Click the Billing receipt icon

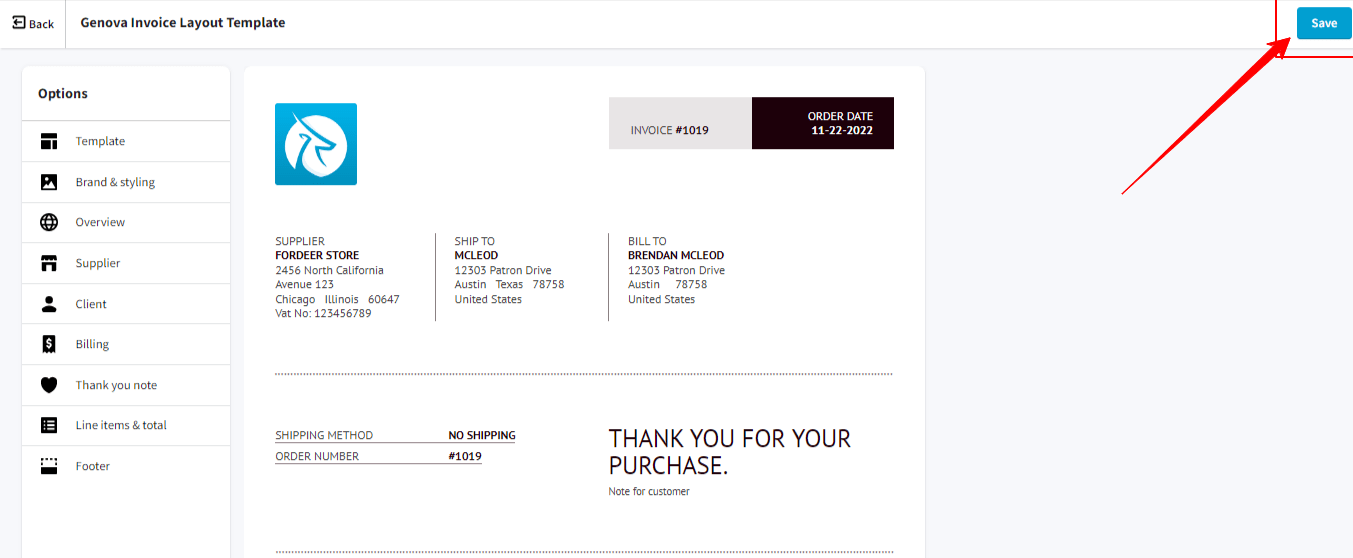[x=49, y=344]
